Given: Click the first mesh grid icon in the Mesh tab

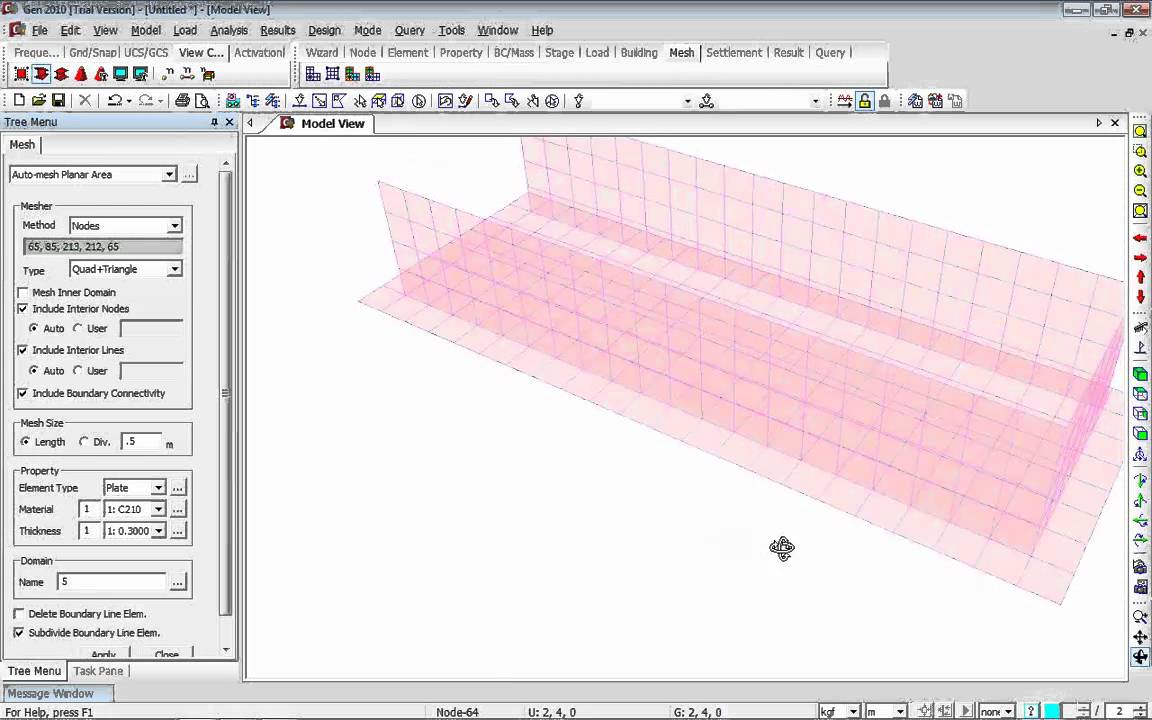Looking at the screenshot, I should 313,74.
